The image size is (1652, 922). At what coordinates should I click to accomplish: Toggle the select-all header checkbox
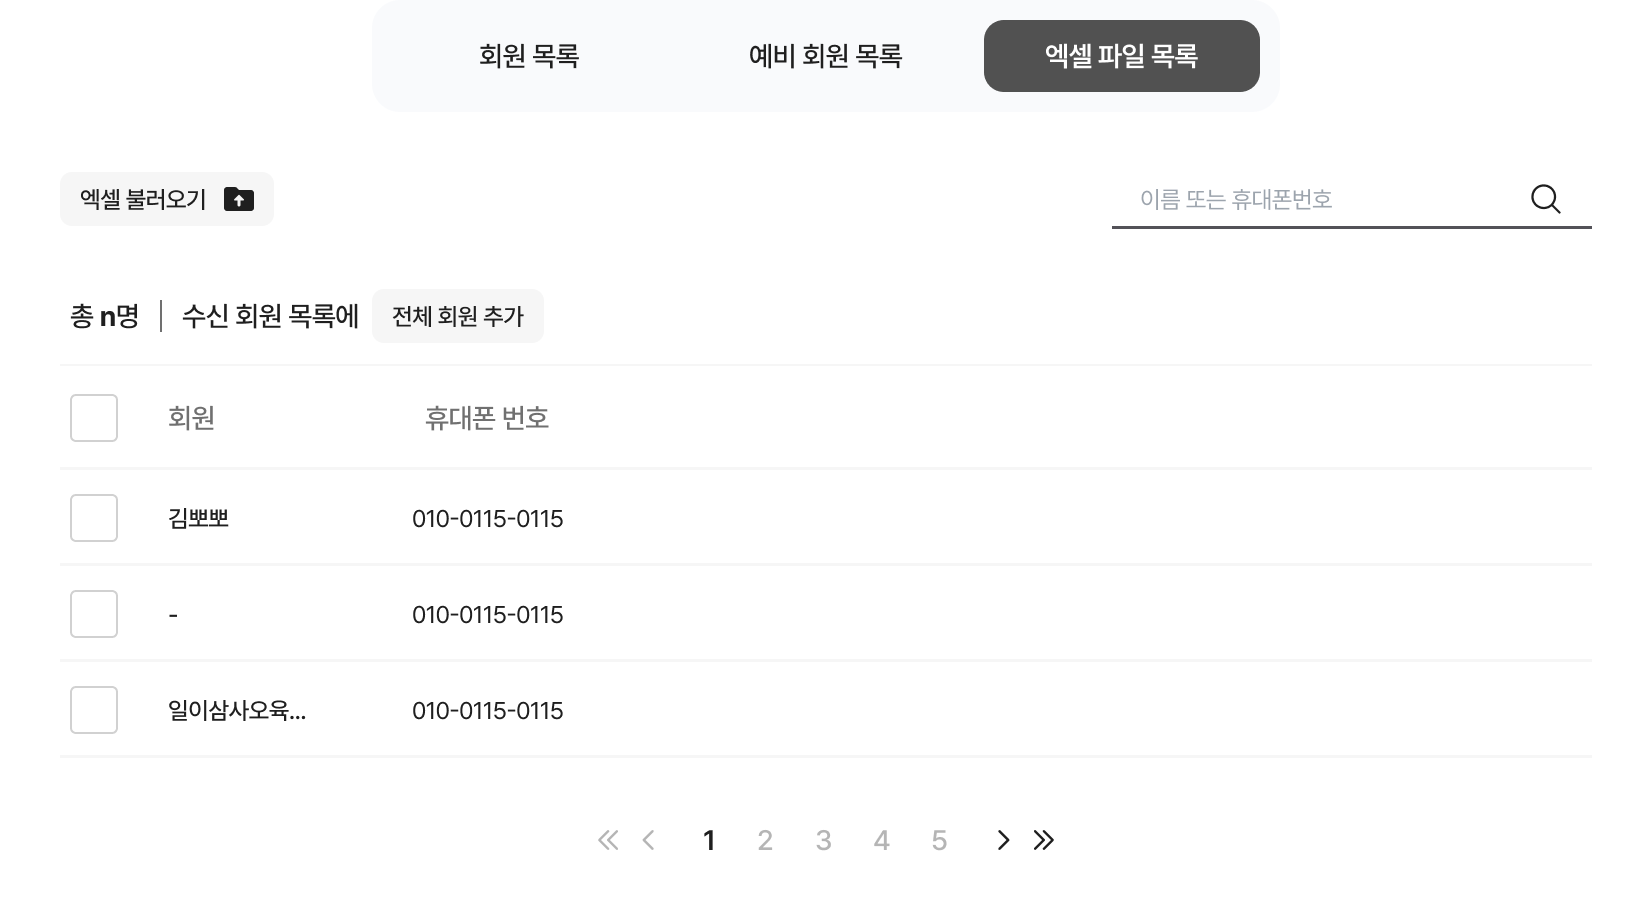[94, 418]
